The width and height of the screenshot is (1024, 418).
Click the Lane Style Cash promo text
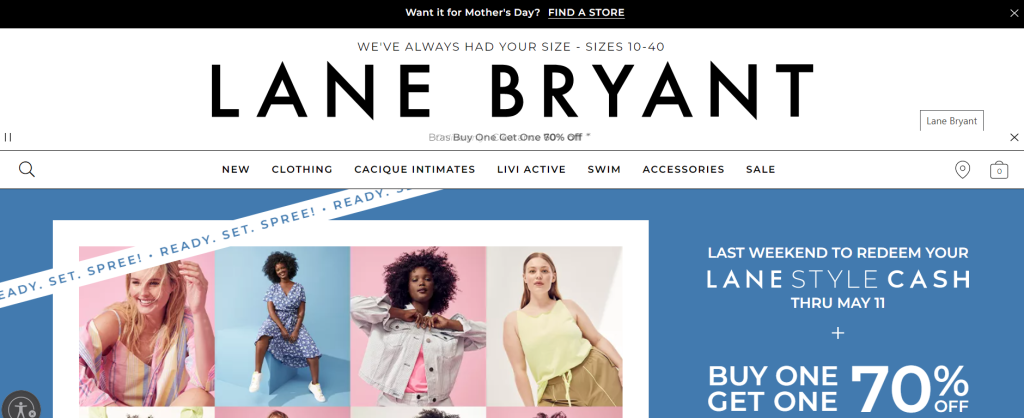838,280
